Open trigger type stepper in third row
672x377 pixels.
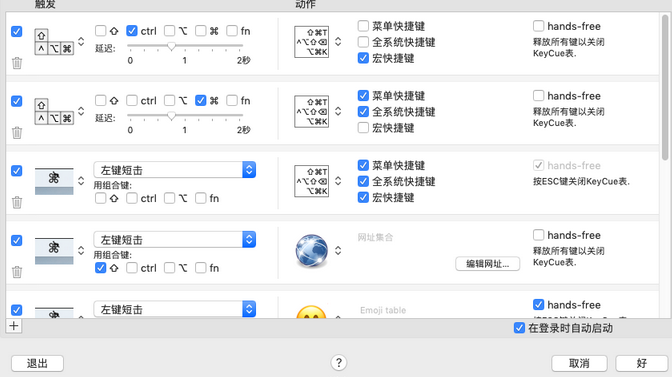tap(81, 181)
